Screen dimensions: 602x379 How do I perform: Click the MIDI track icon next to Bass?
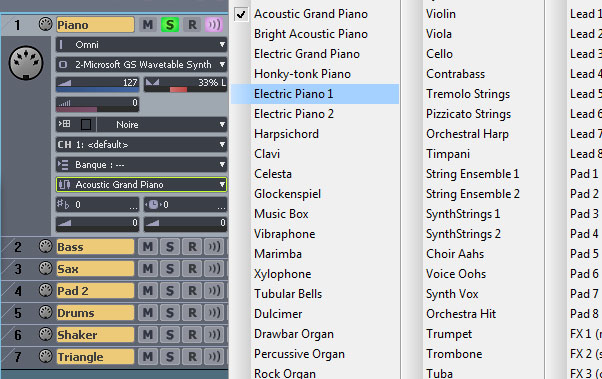[46, 246]
